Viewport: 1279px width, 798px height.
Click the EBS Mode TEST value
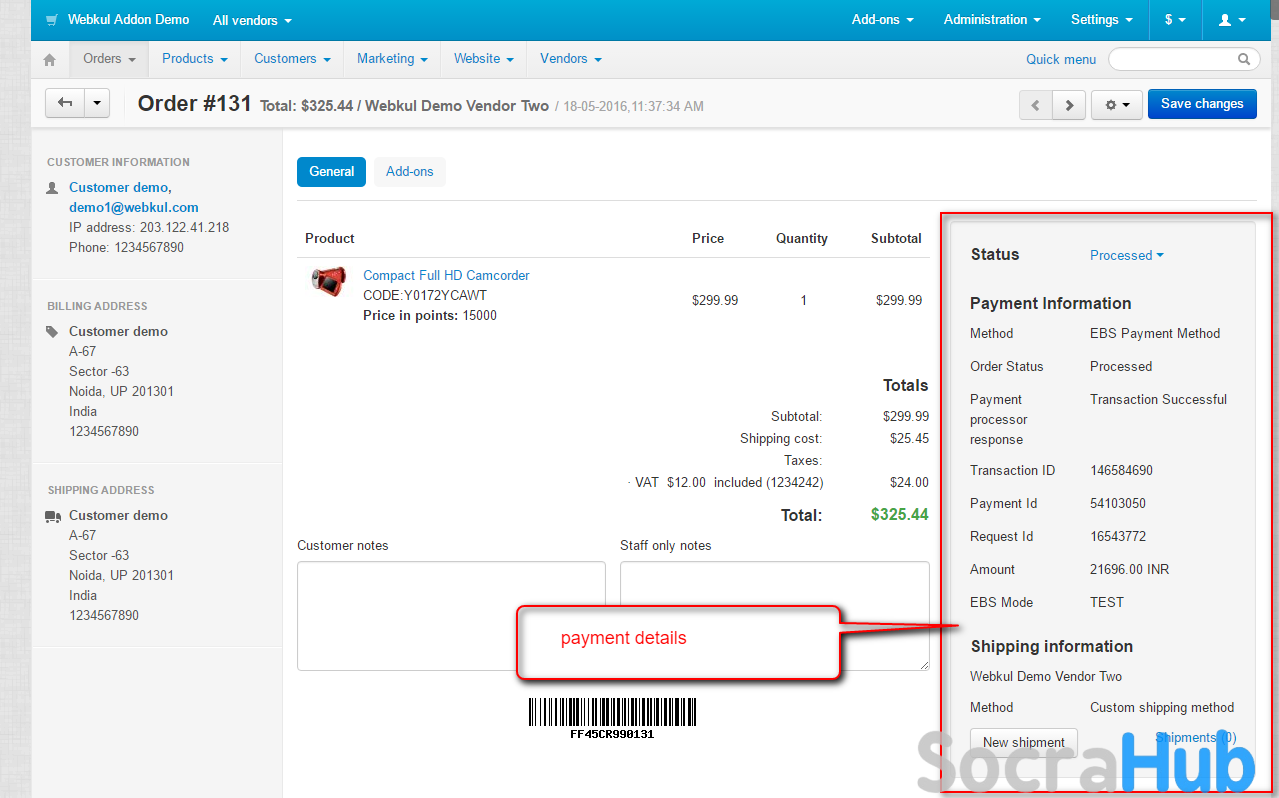1107,602
